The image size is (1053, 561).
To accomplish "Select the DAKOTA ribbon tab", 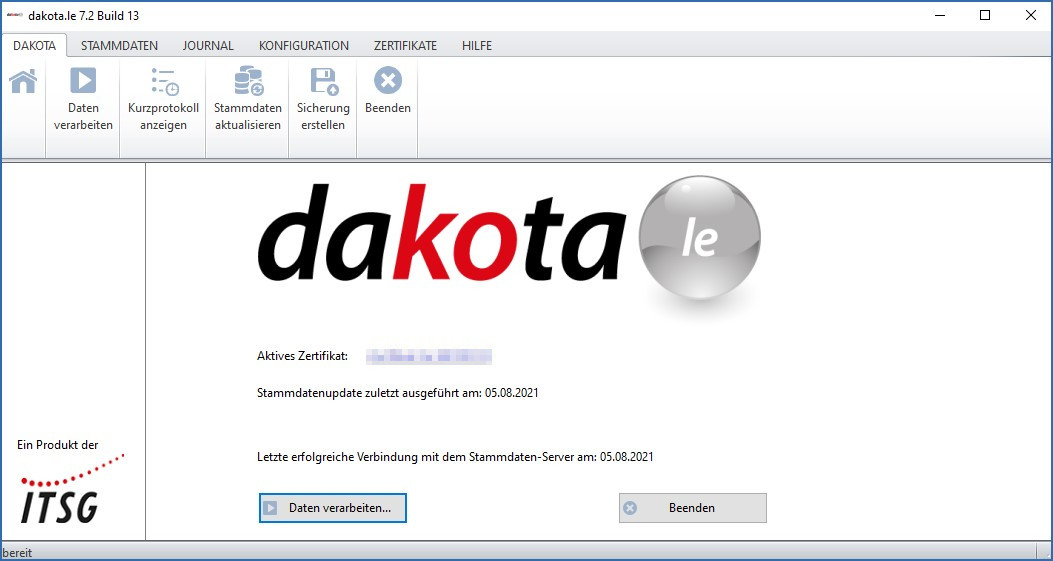I will pyautogui.click(x=34, y=45).
